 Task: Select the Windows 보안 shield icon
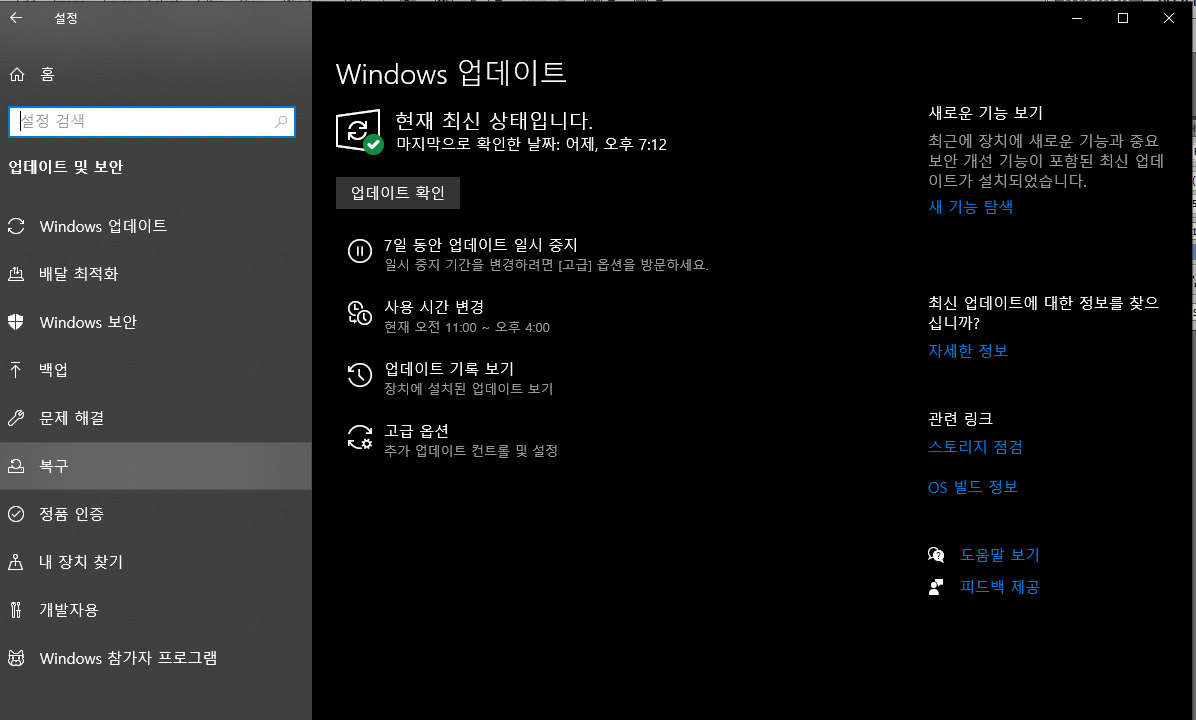click(x=16, y=322)
